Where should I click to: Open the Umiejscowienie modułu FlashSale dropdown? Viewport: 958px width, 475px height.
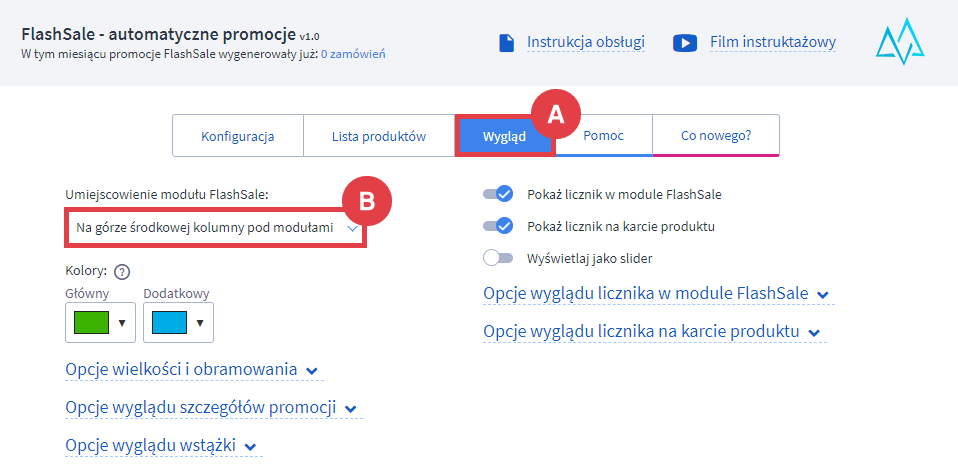tap(214, 229)
